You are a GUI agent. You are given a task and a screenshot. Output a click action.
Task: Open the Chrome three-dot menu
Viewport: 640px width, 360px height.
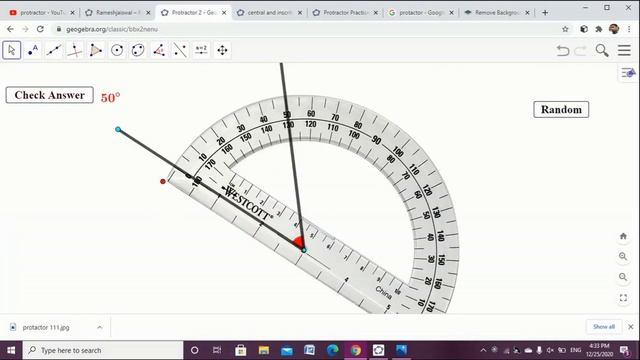(x=629, y=29)
